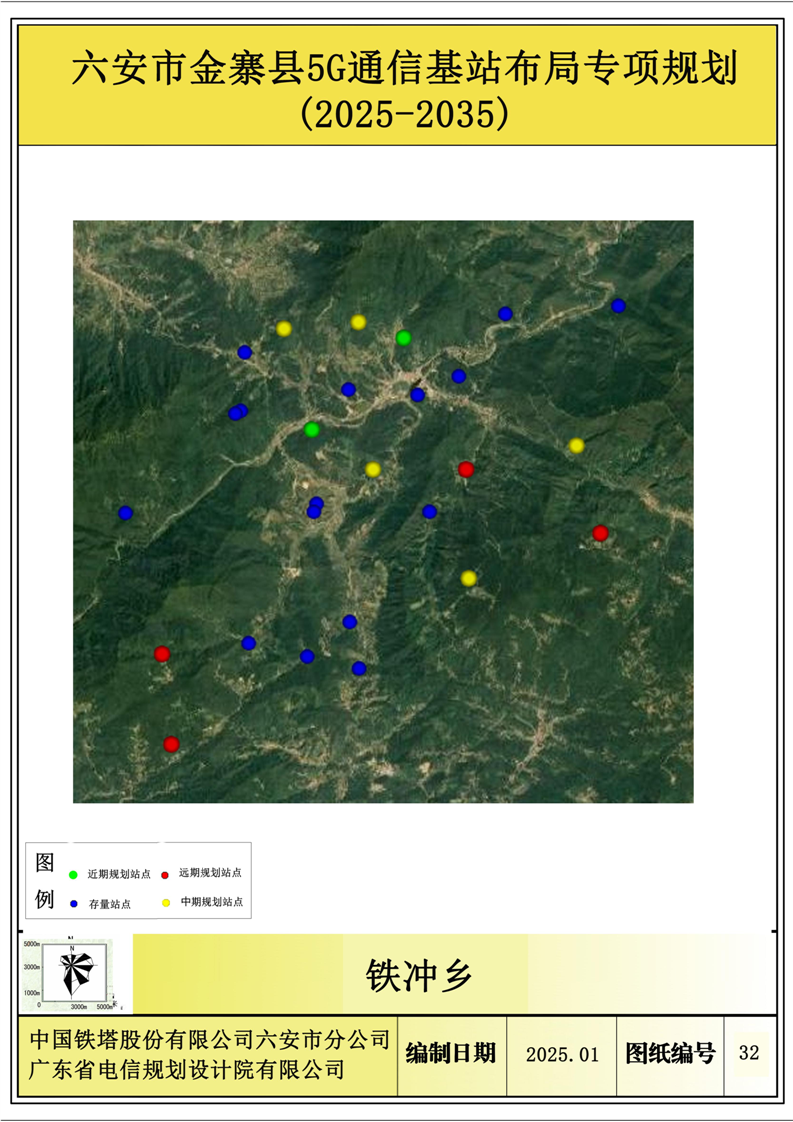Click the 图例 legend heading
The width and height of the screenshot is (793, 1122).
(44, 880)
